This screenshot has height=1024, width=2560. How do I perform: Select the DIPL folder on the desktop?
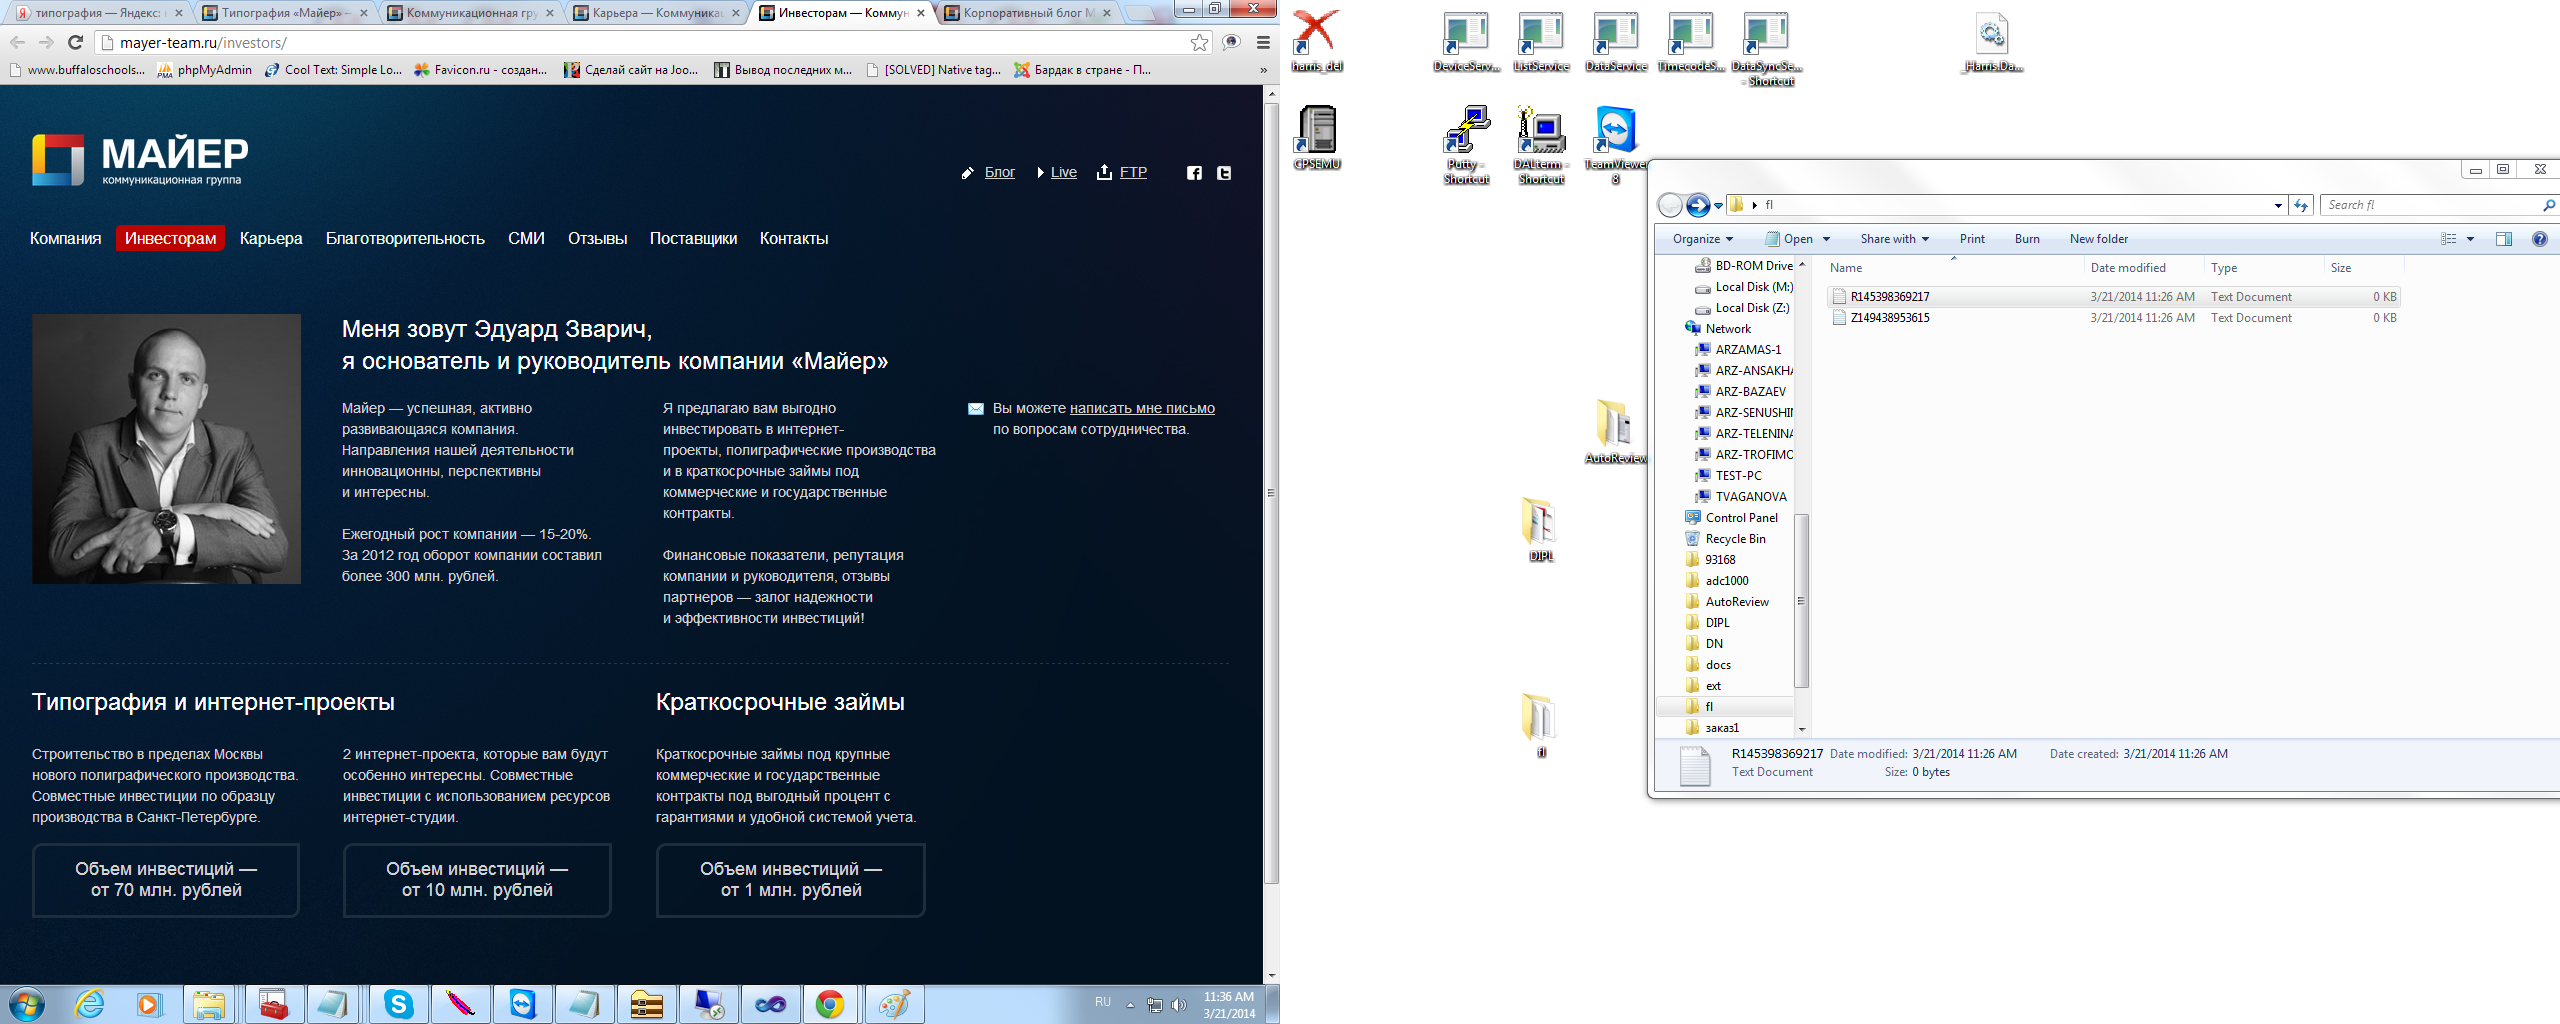(x=1541, y=529)
